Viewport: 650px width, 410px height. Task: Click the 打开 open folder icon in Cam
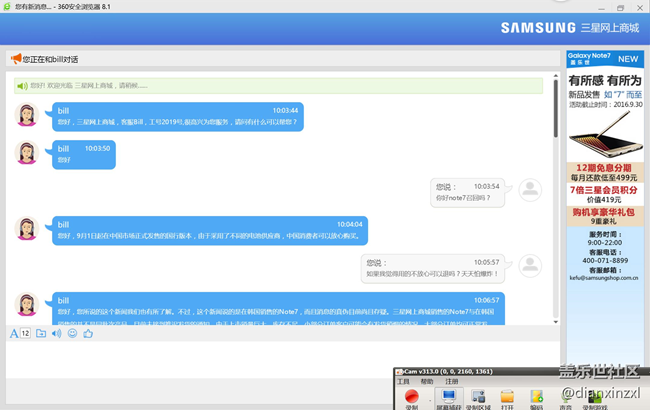click(507, 399)
